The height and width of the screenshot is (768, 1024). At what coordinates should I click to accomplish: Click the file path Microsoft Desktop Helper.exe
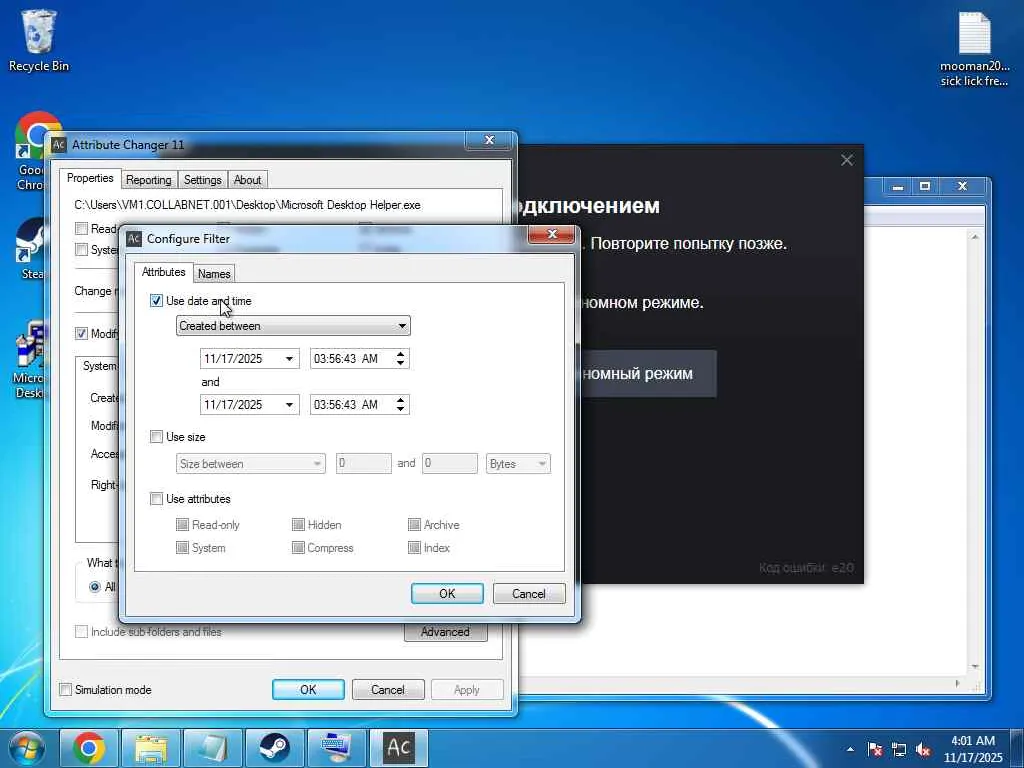(248, 205)
